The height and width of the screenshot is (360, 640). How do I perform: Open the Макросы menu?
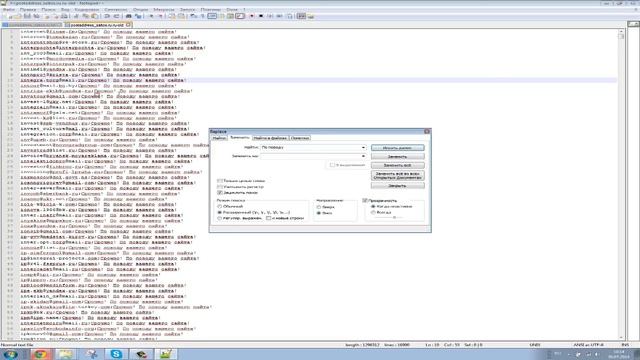(x=164, y=9)
